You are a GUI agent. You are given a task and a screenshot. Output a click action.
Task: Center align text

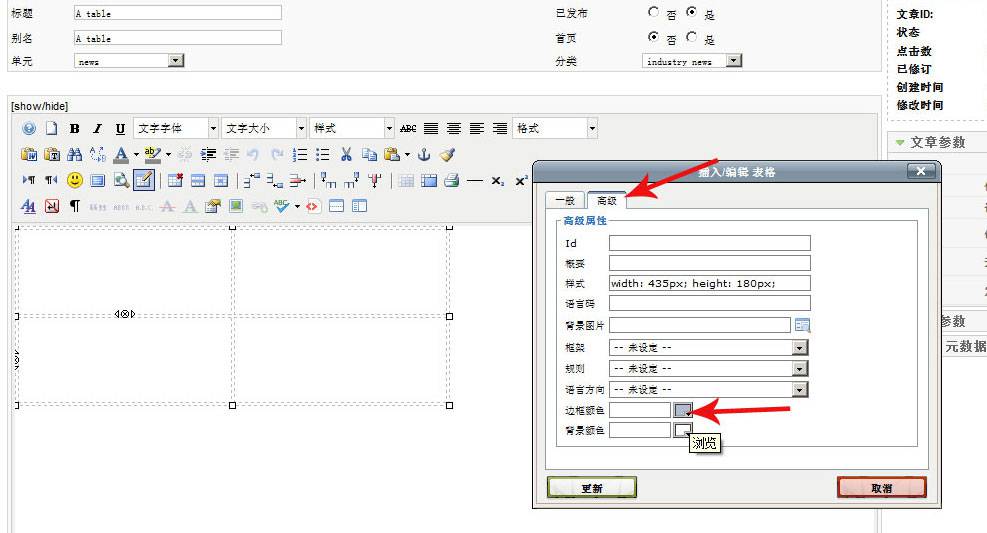click(x=454, y=128)
